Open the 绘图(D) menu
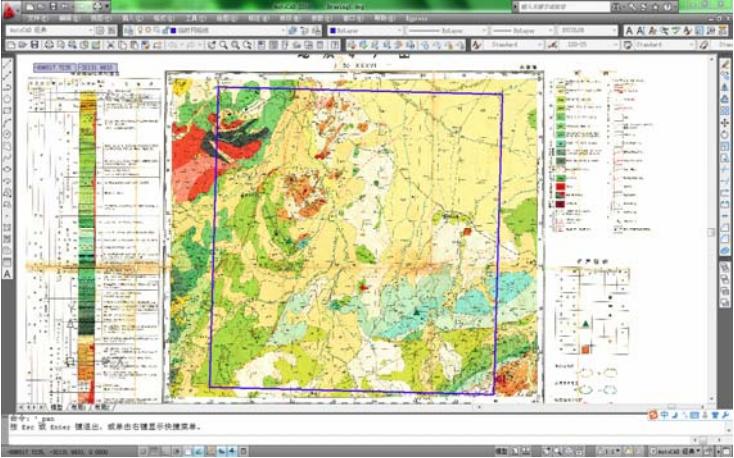 227,18
